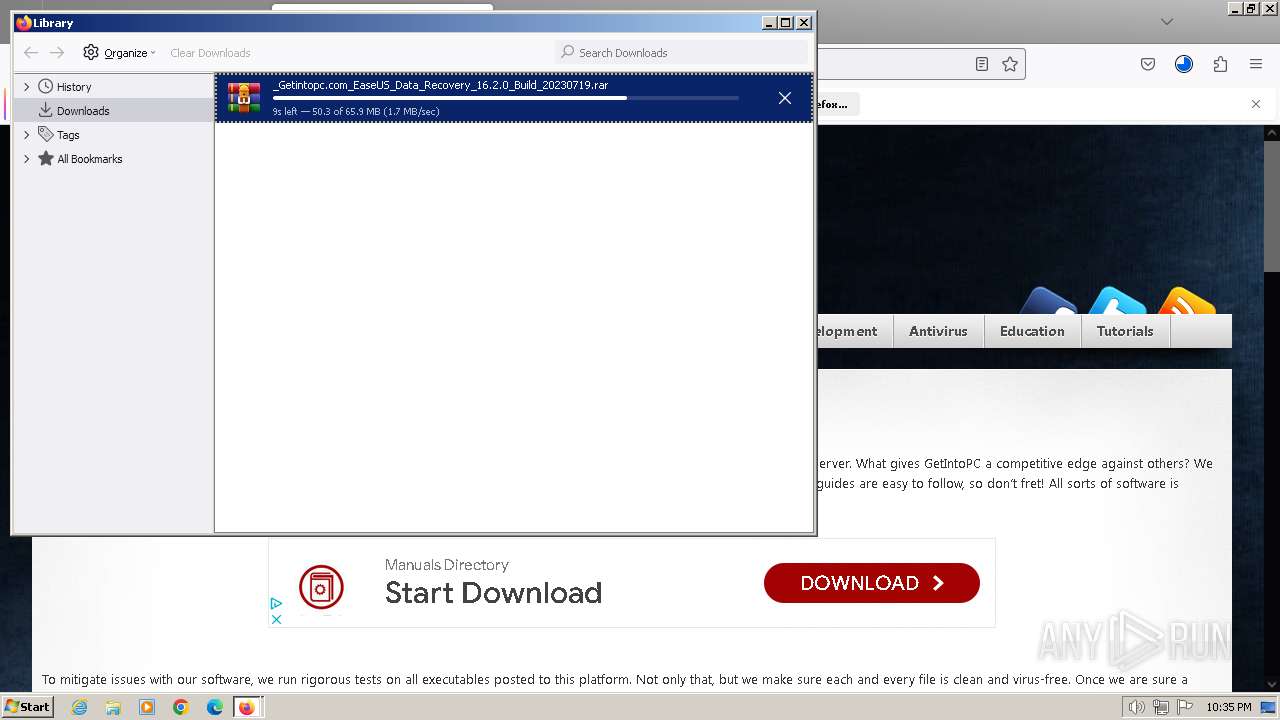Switch to Firefox taskbar button

247,707
